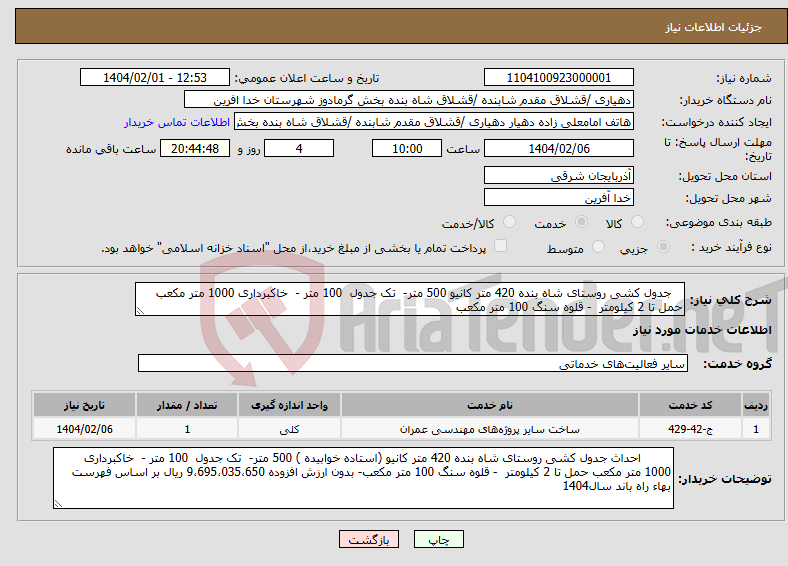Click the تاریخ نیاز column header

(x=84, y=405)
